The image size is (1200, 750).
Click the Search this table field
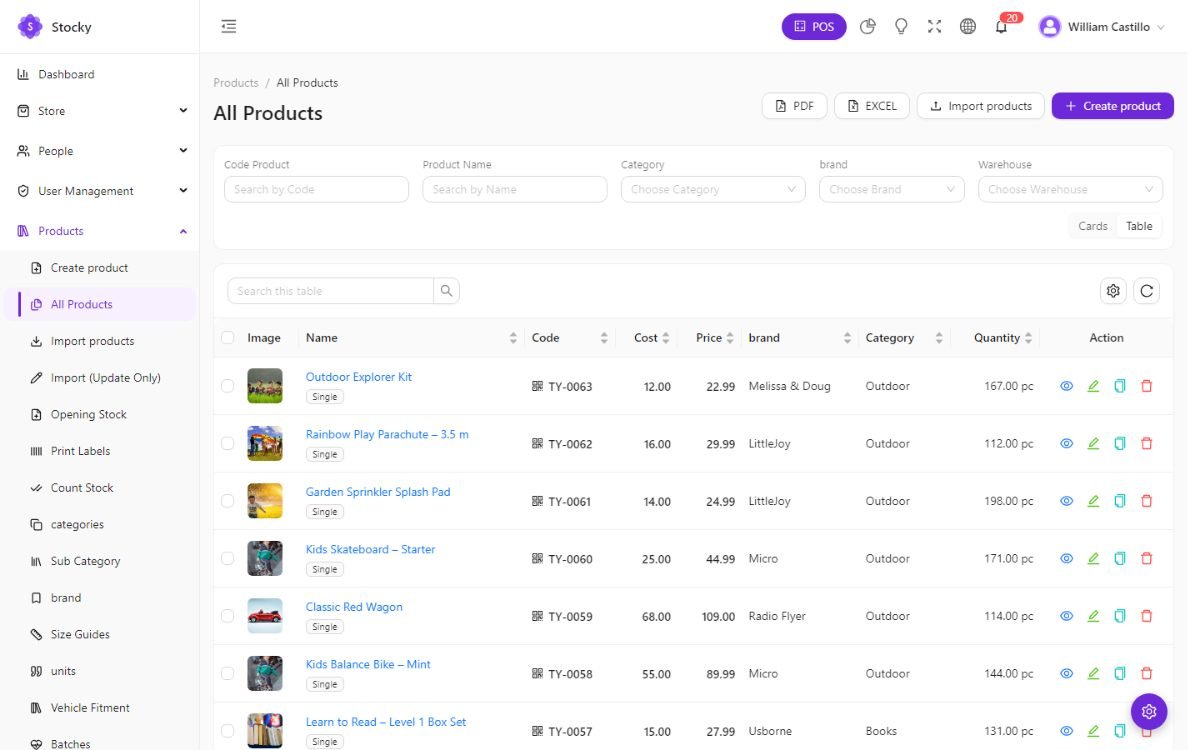pyautogui.click(x=331, y=291)
